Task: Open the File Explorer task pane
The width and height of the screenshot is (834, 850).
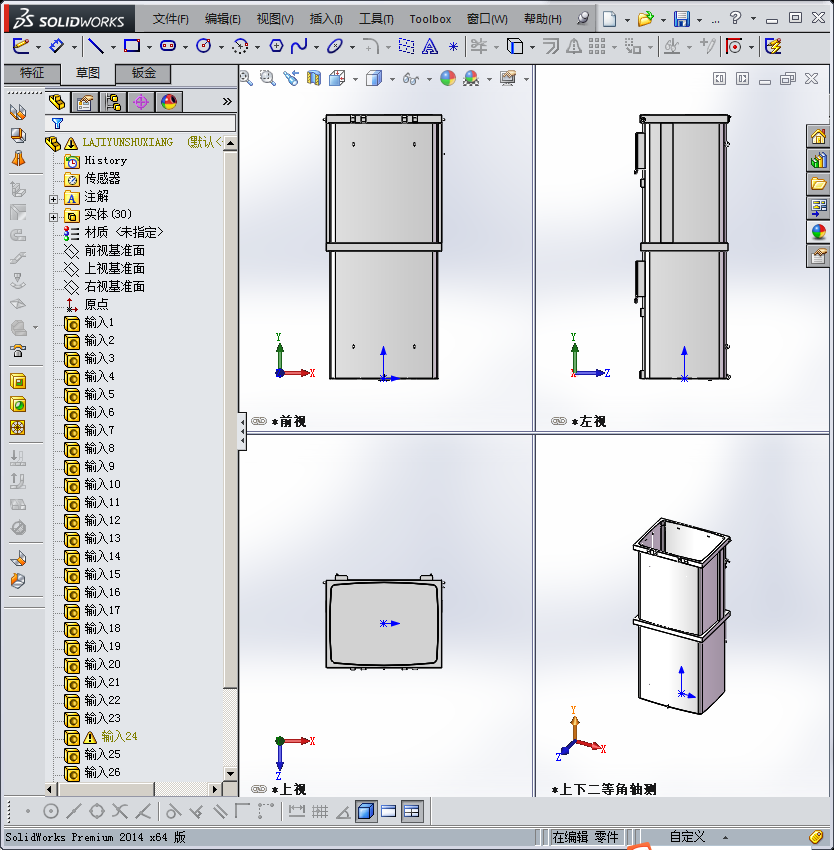Action: tap(819, 184)
